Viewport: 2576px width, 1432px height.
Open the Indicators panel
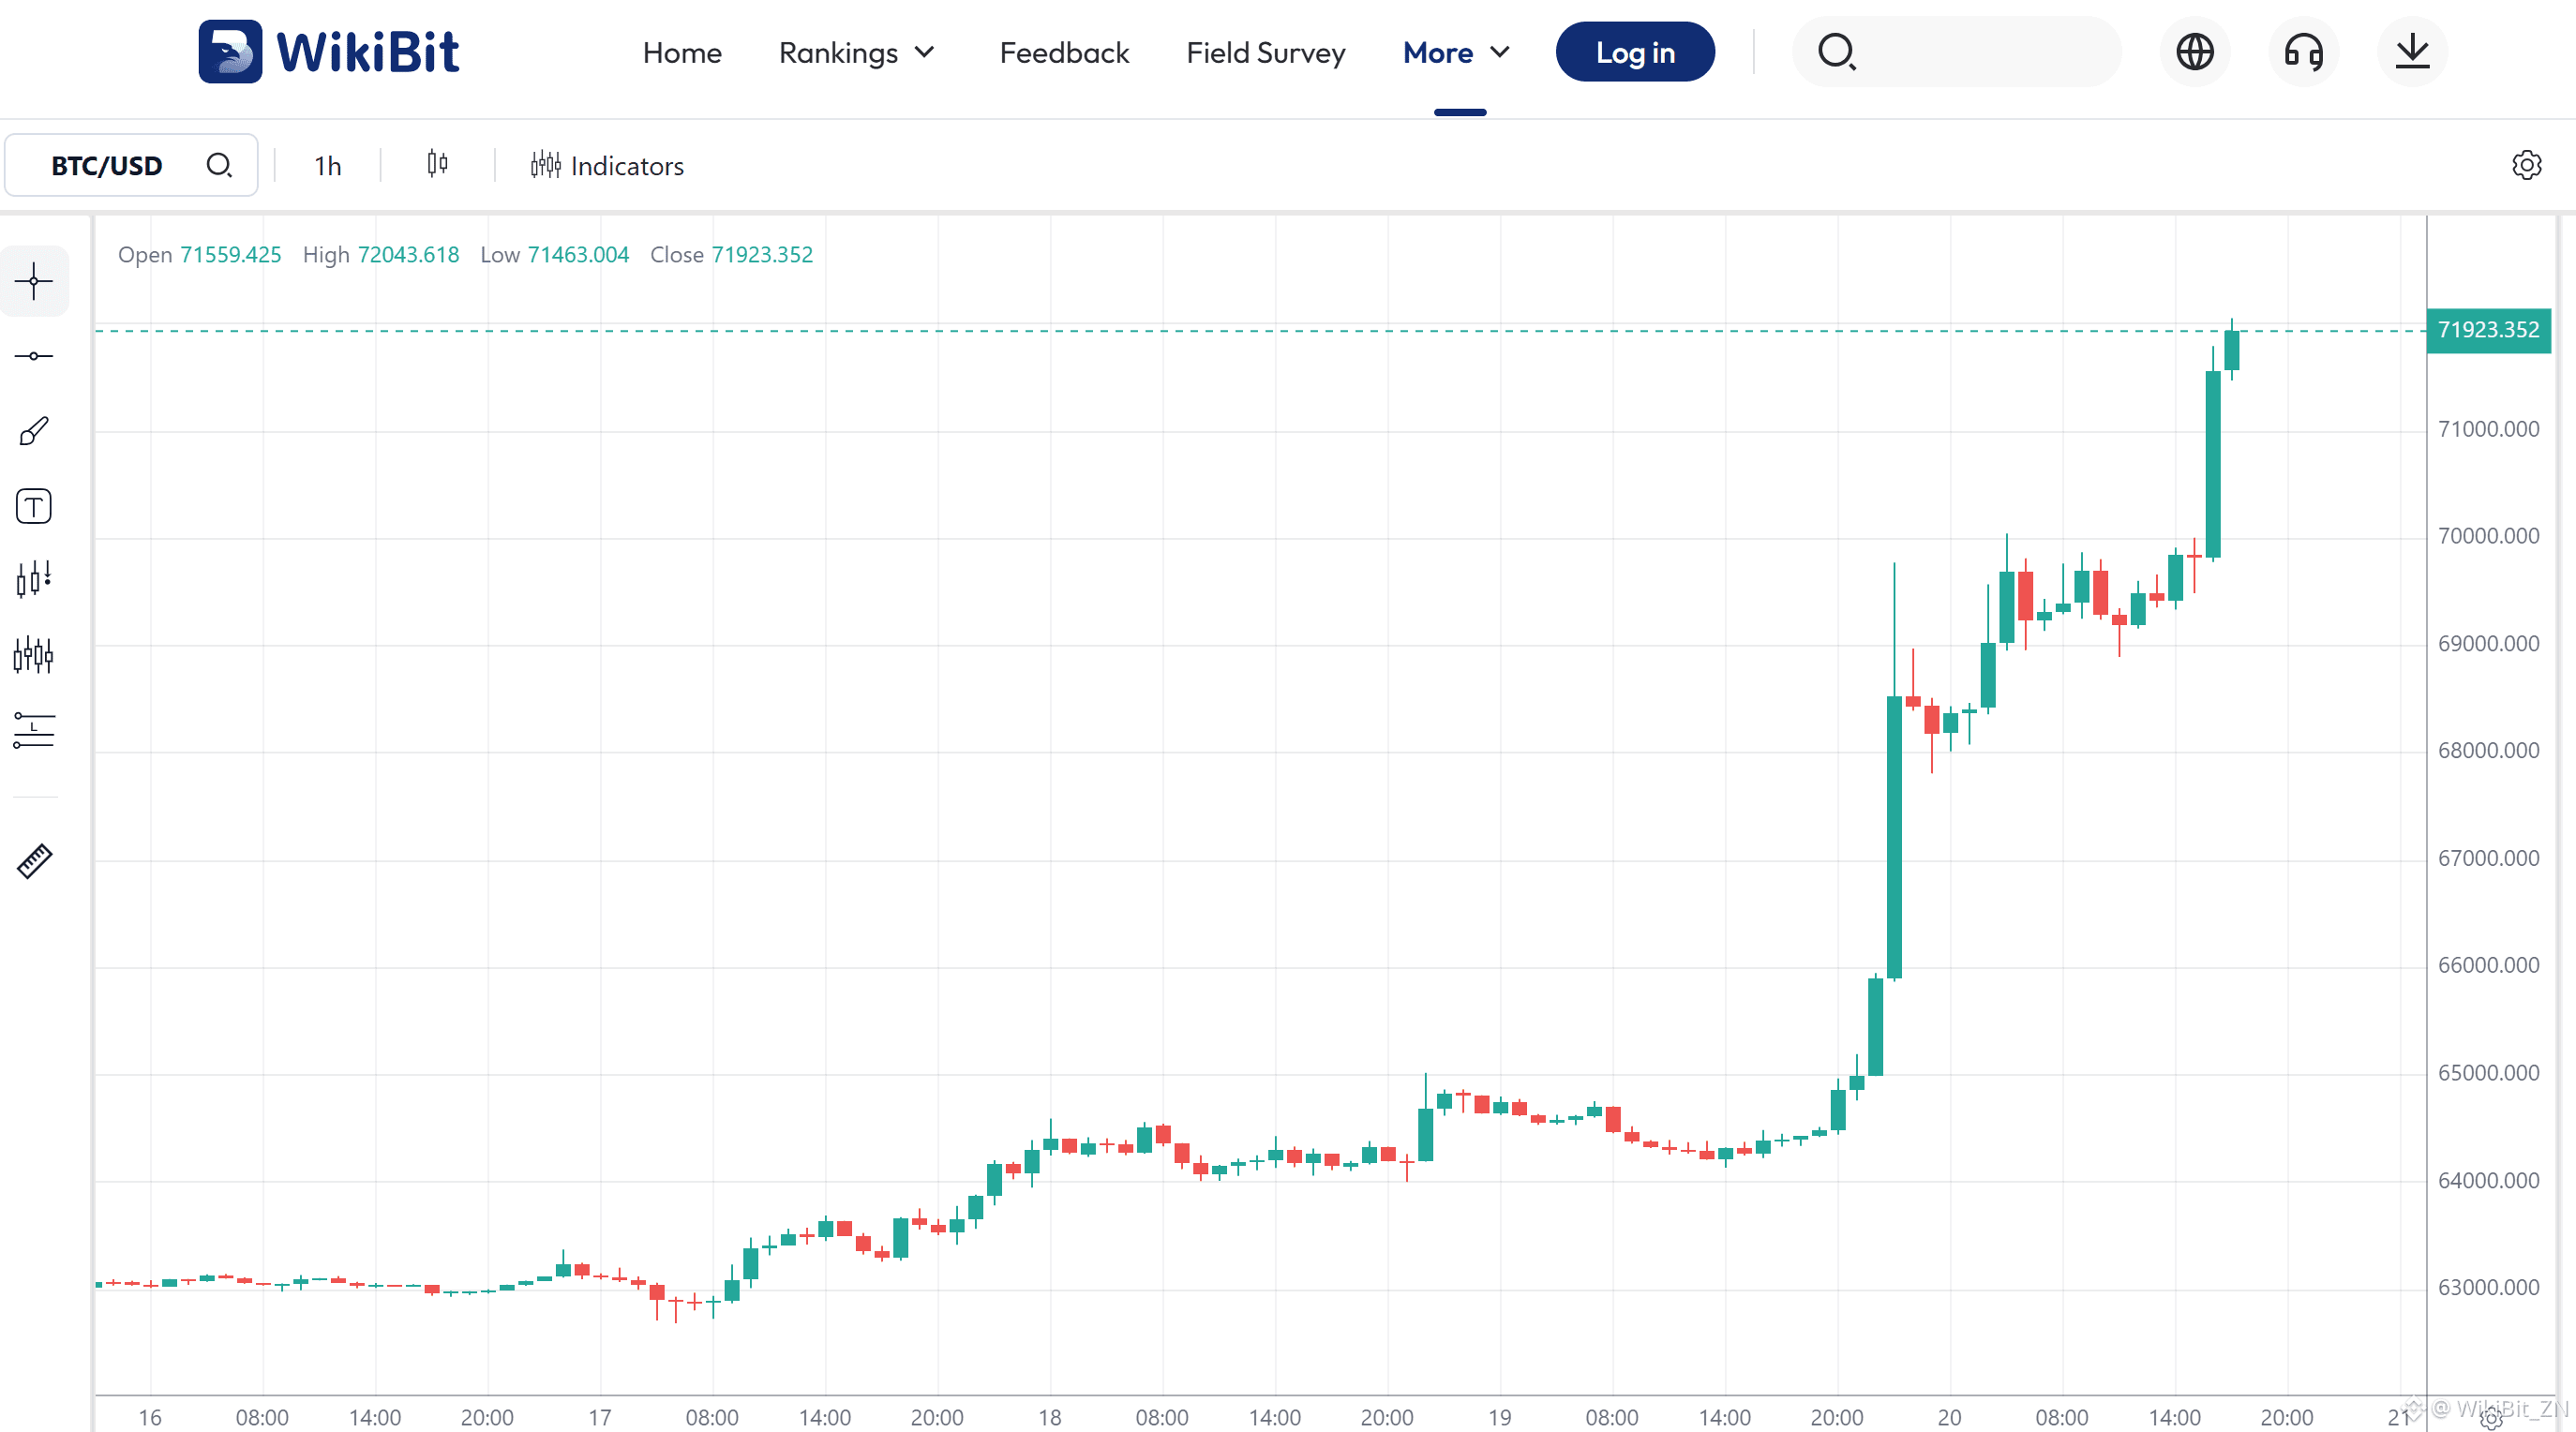[x=607, y=165]
